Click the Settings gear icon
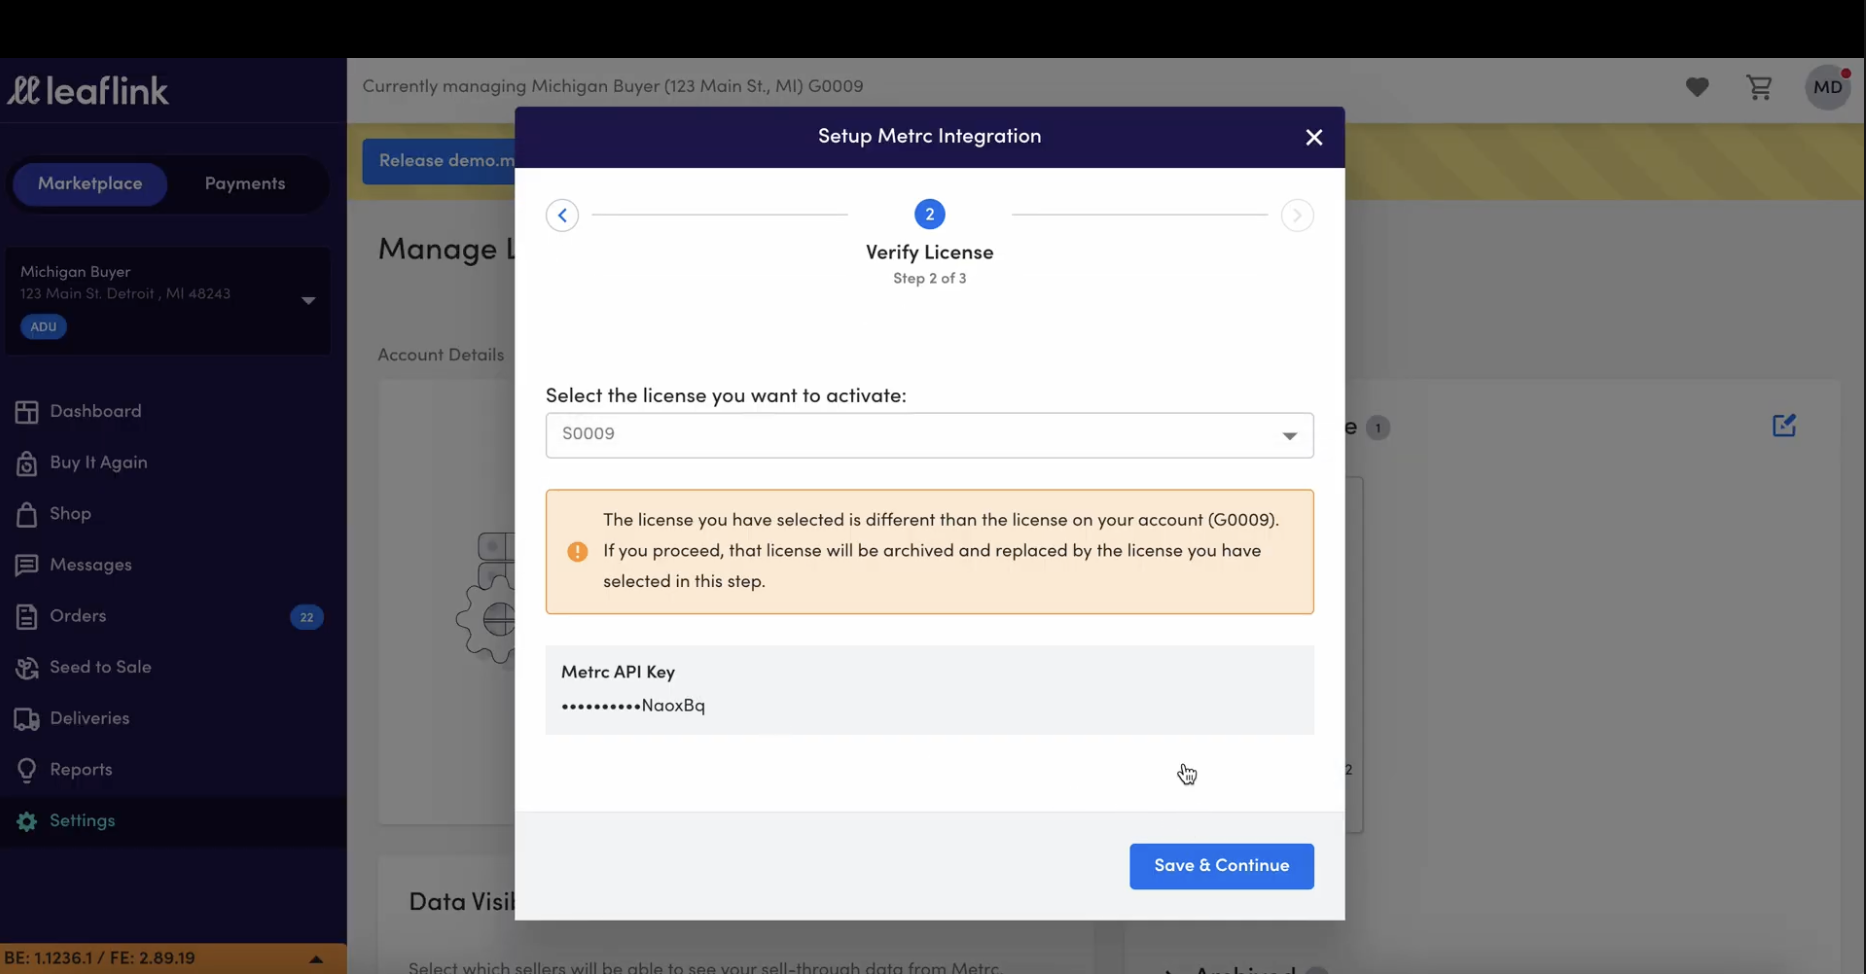Viewport: 1866px width, 974px height. click(x=27, y=821)
